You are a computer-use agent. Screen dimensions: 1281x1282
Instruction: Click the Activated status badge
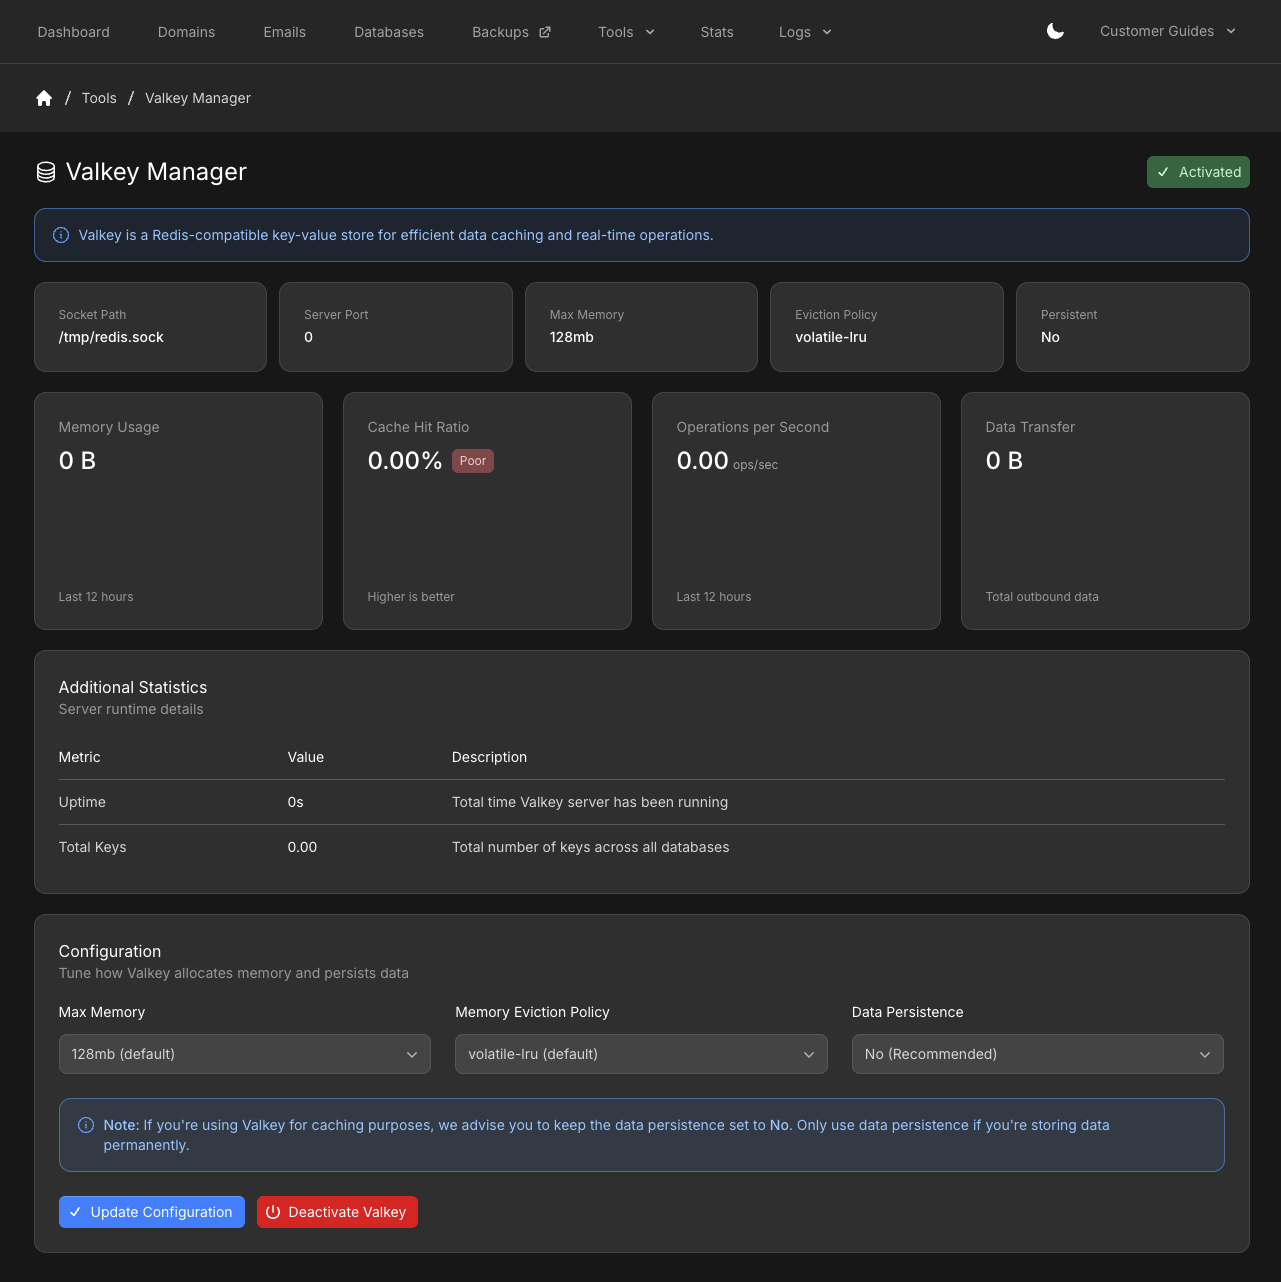pos(1198,172)
